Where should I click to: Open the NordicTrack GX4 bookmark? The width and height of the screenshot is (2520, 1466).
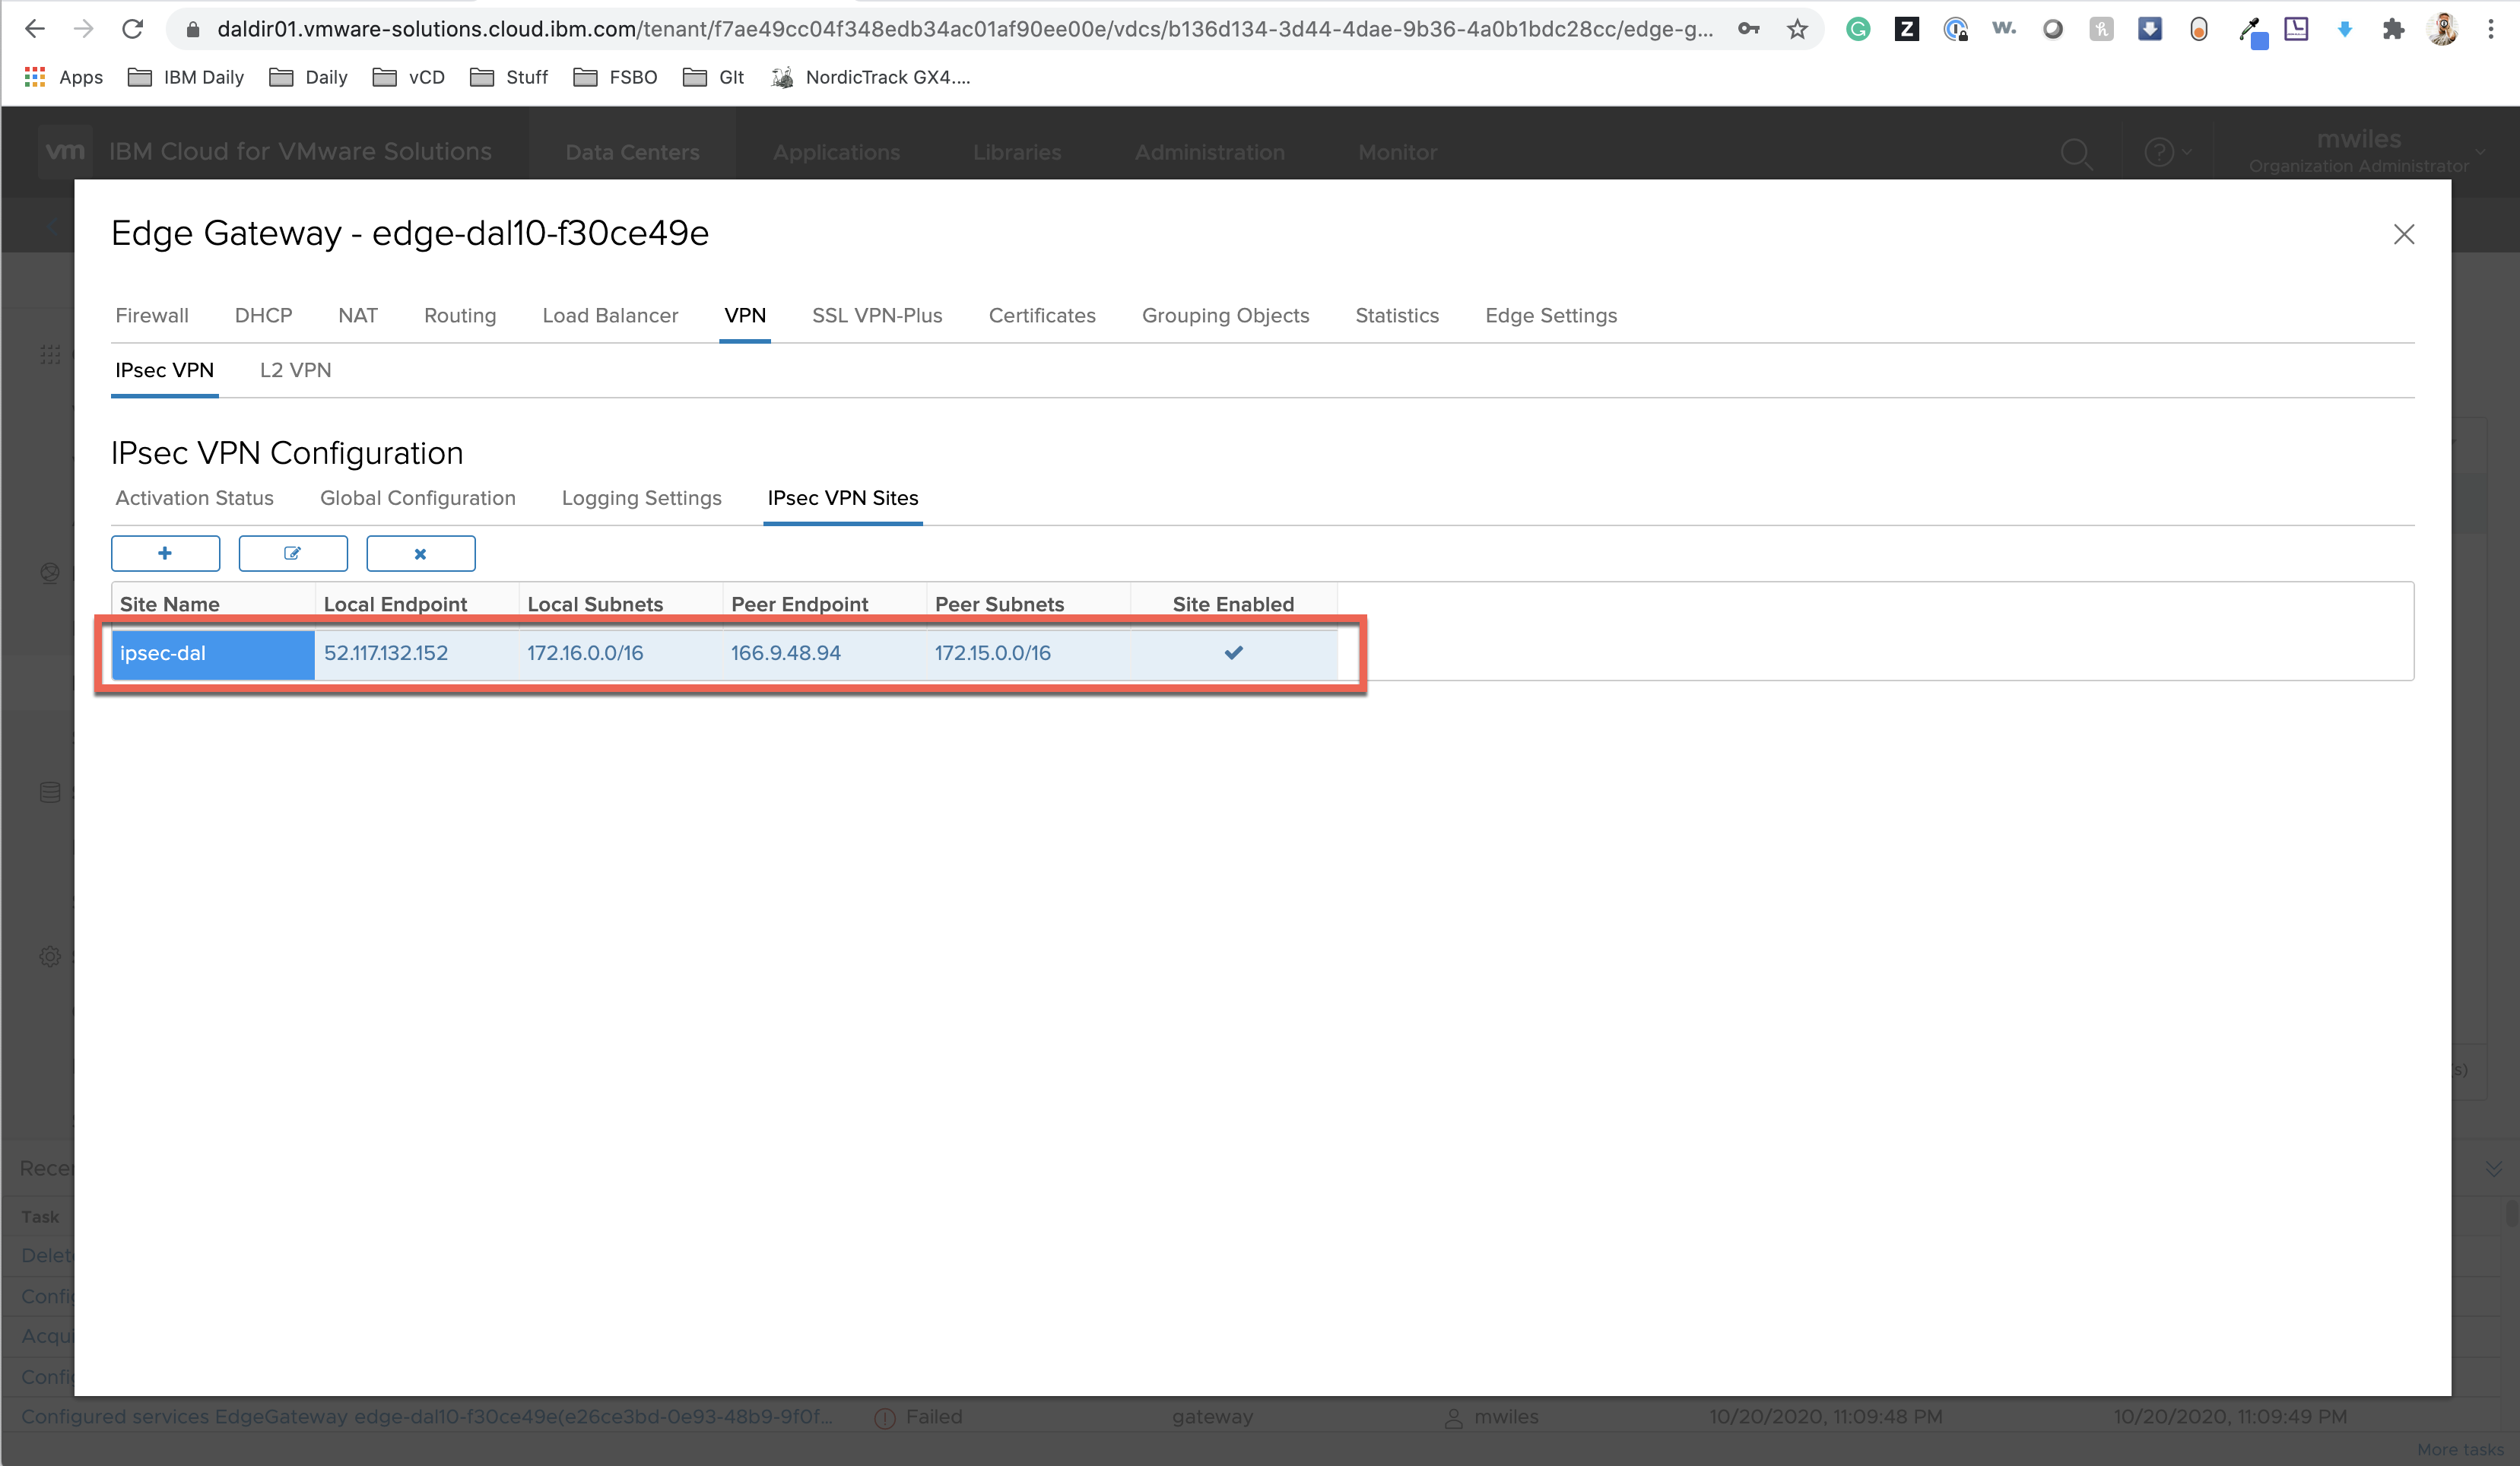point(870,77)
